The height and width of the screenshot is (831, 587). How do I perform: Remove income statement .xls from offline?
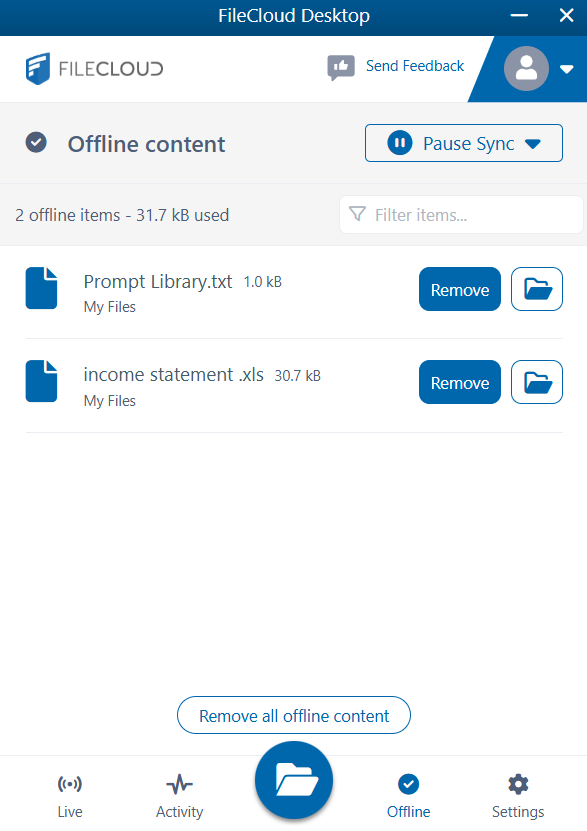(x=460, y=382)
